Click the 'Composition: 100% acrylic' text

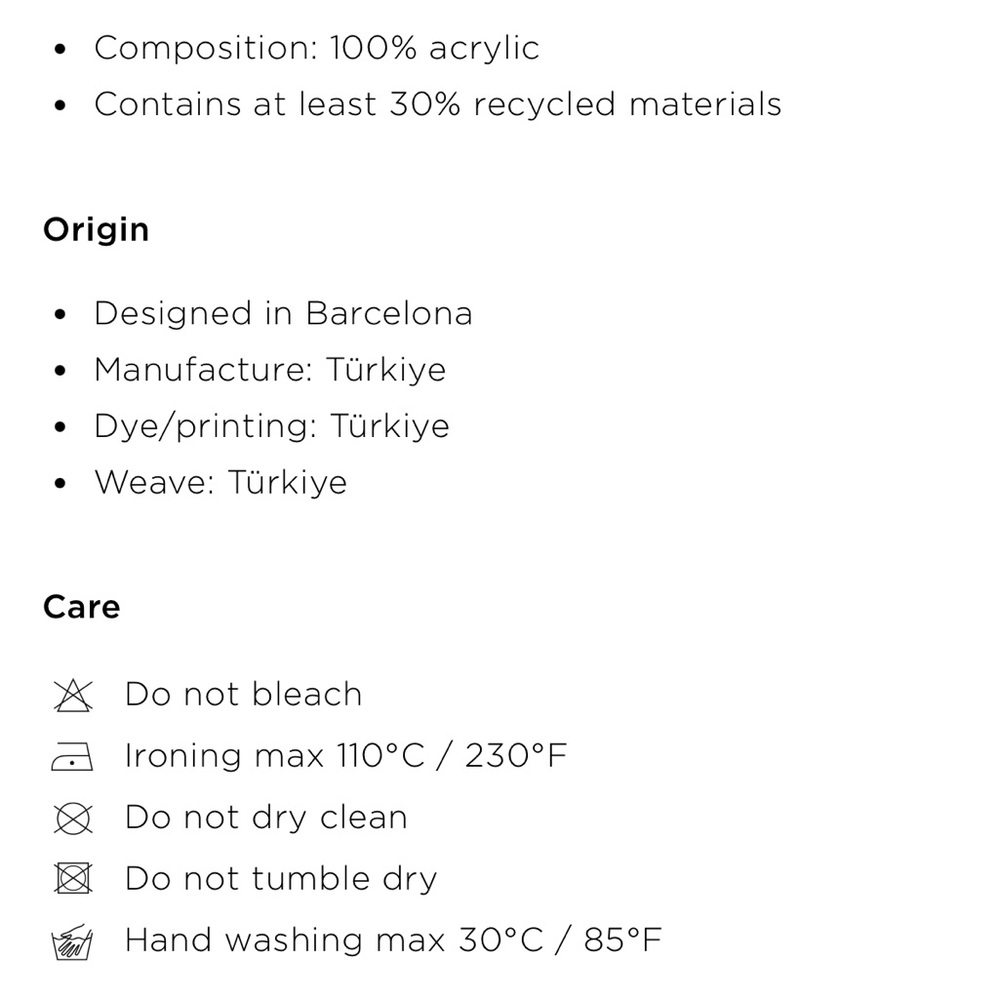pos(316,48)
